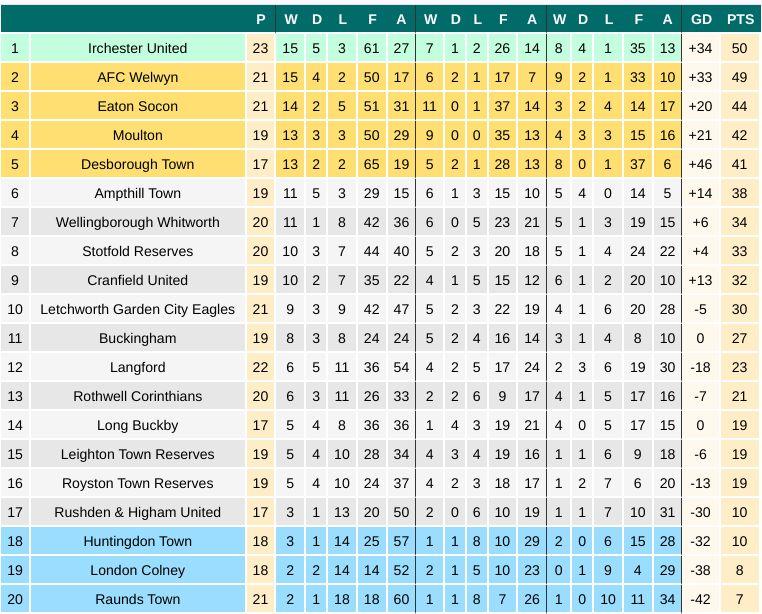The height and width of the screenshot is (614, 762).
Task: Select Wellingborough Whitworth team name
Action: tap(137, 222)
